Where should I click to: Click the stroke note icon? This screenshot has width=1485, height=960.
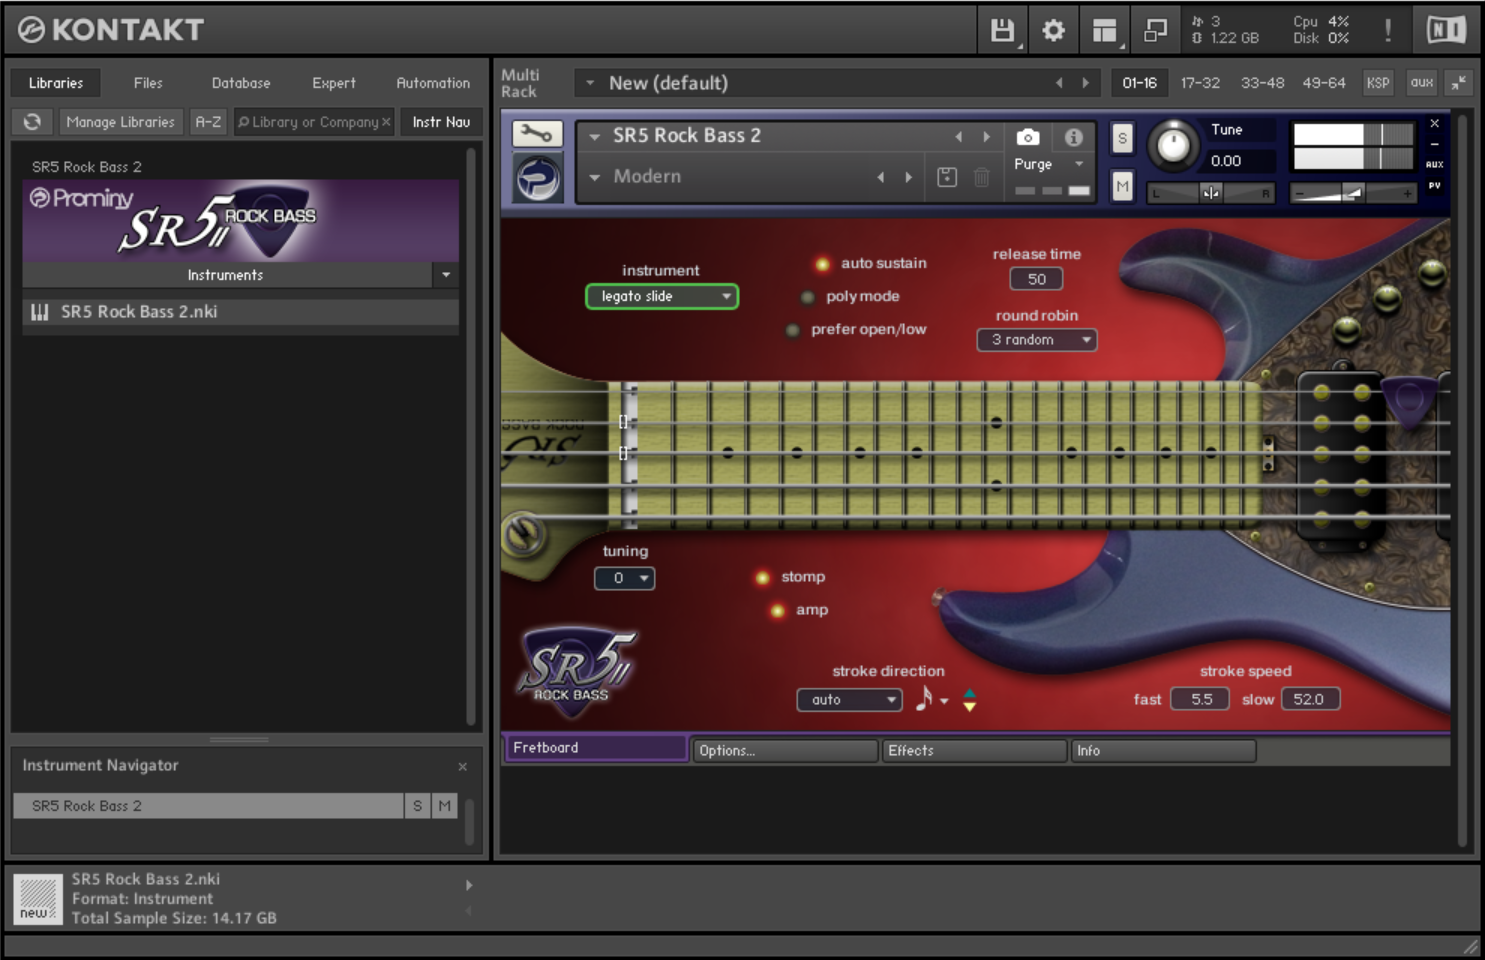923,699
